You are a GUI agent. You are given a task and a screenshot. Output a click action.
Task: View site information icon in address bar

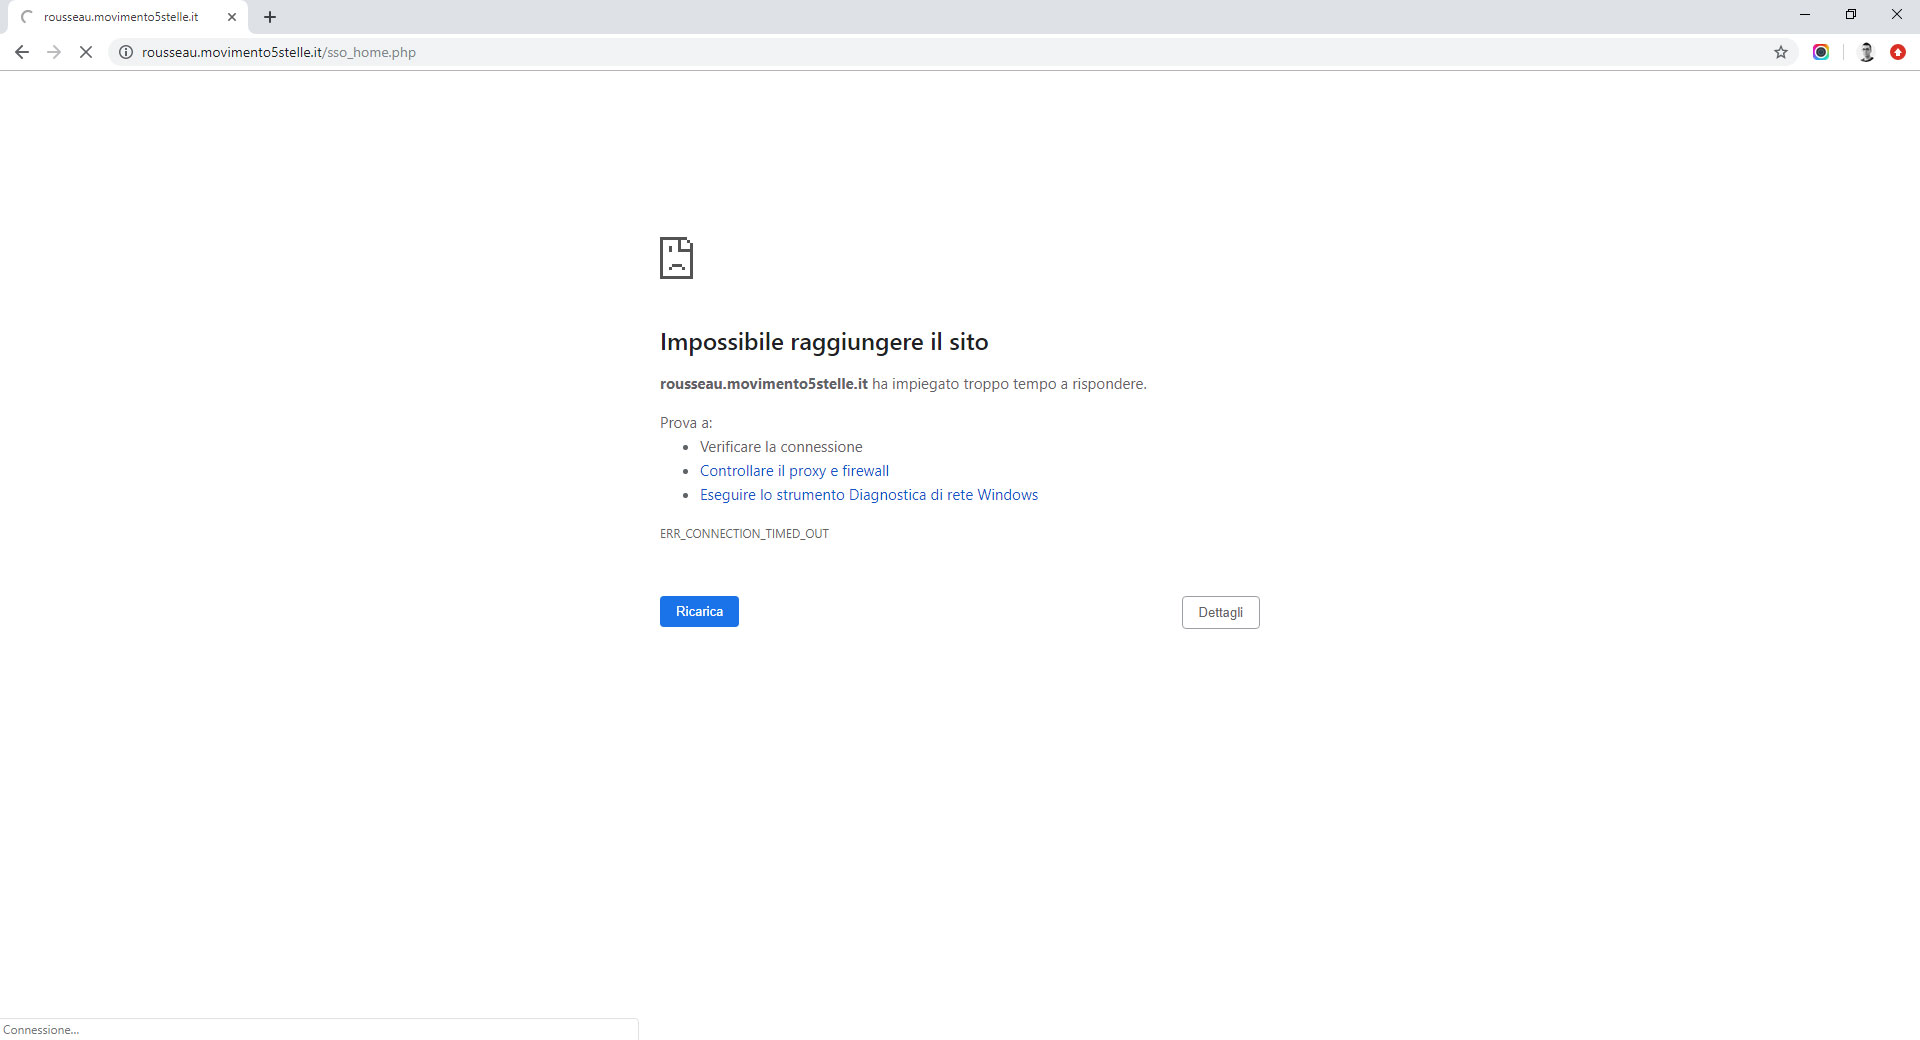point(126,52)
